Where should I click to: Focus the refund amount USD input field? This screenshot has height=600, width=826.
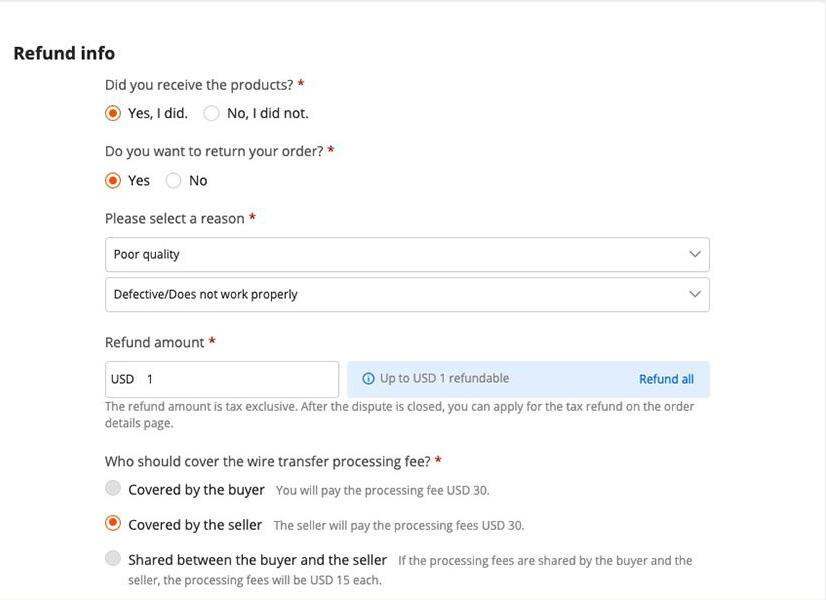pos(238,379)
